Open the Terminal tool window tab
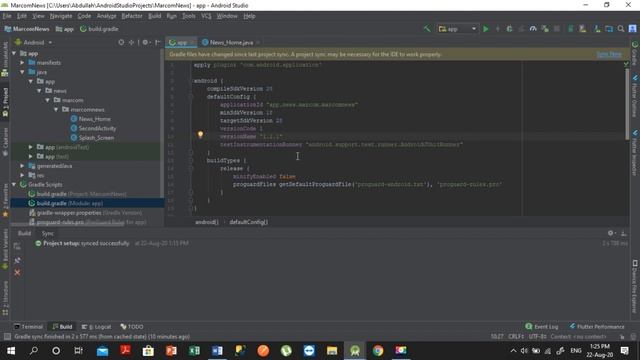Screen dimensions: 640x360 point(28,327)
